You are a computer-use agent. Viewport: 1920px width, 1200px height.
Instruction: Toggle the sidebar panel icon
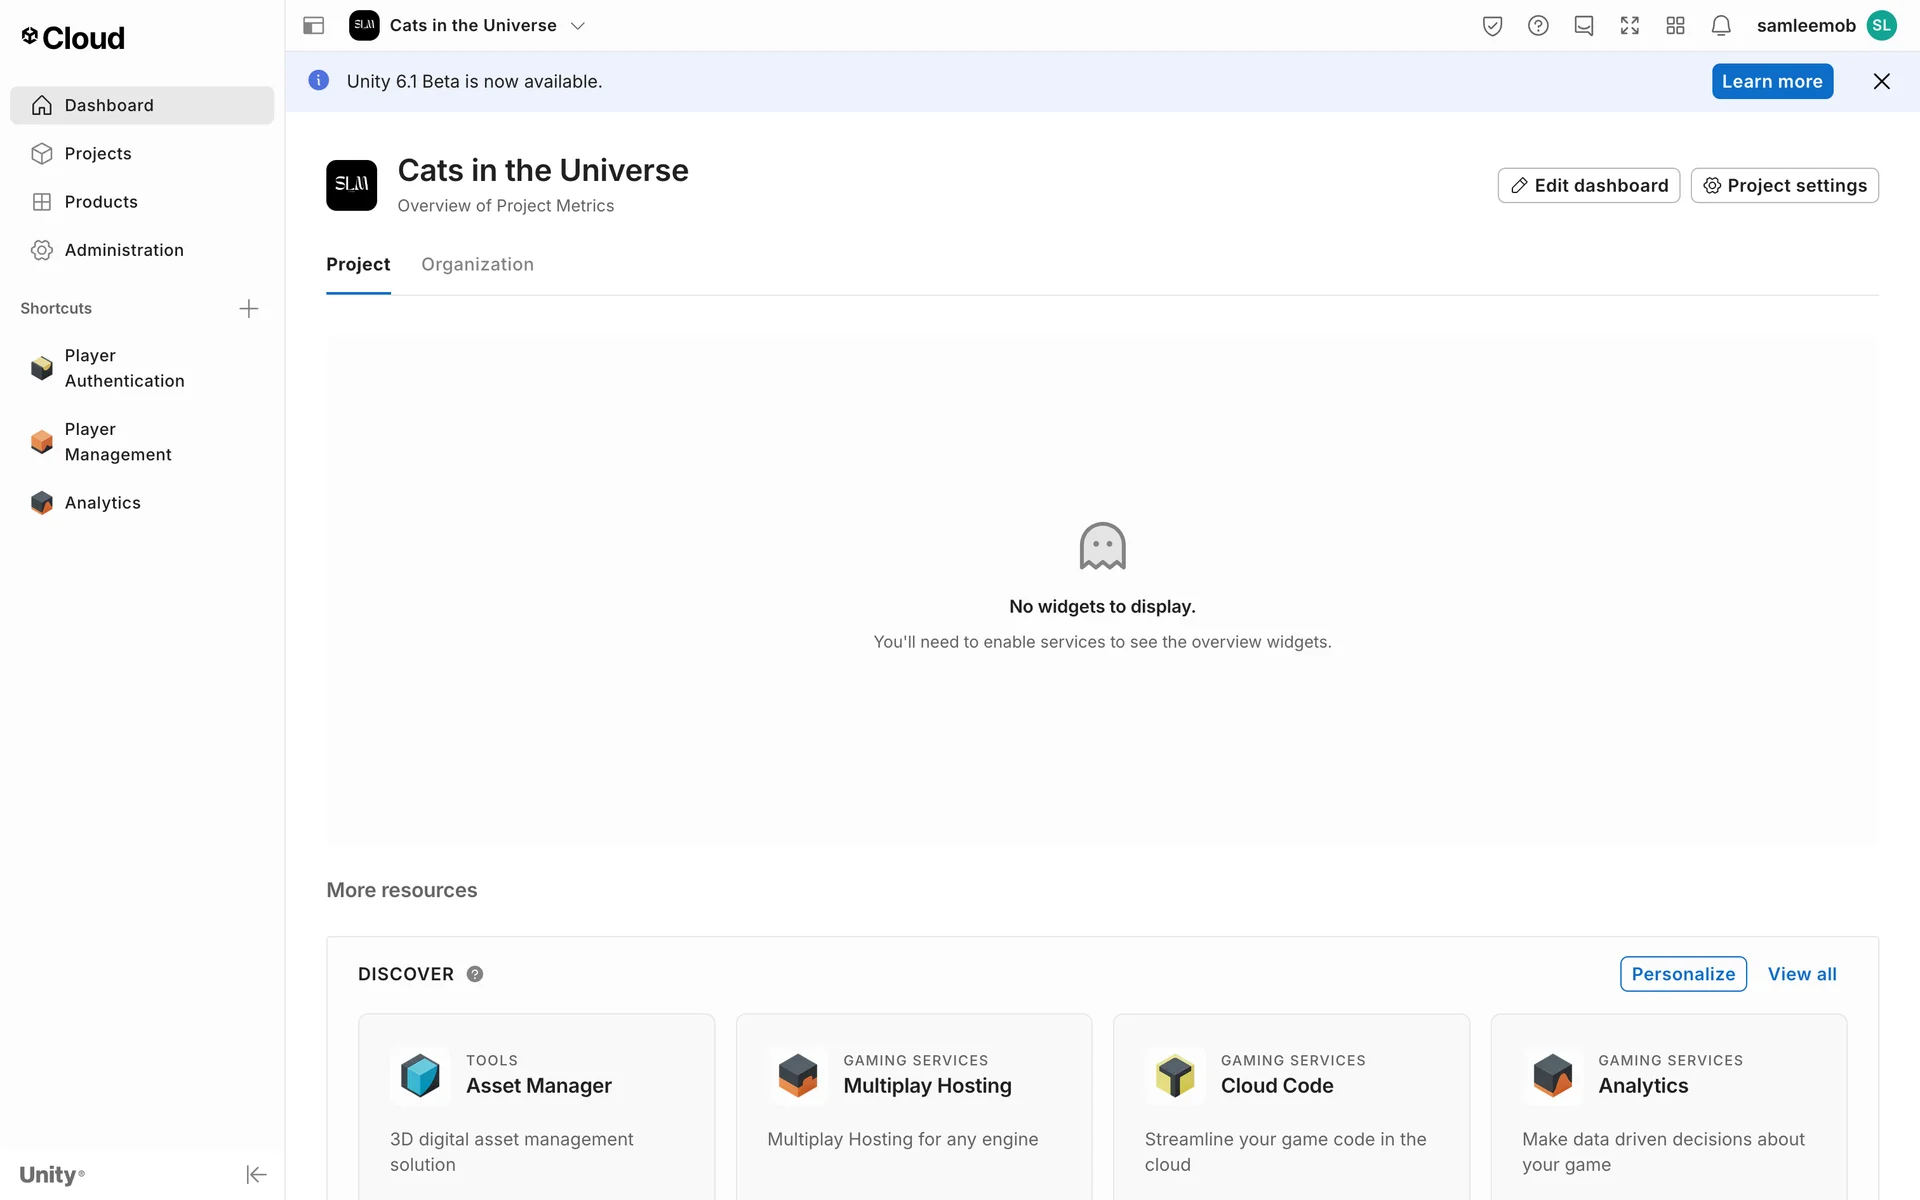313,26
